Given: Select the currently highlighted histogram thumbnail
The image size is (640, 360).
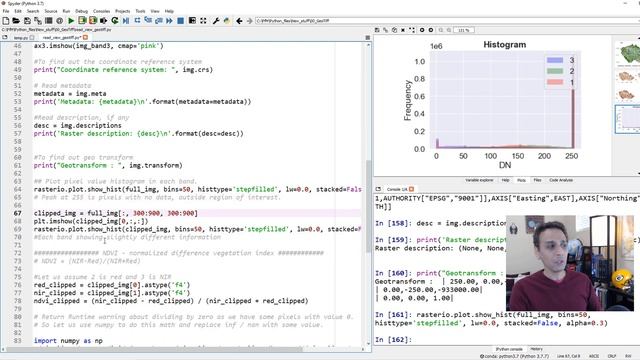Looking at the screenshot, I should pyautogui.click(x=628, y=119).
